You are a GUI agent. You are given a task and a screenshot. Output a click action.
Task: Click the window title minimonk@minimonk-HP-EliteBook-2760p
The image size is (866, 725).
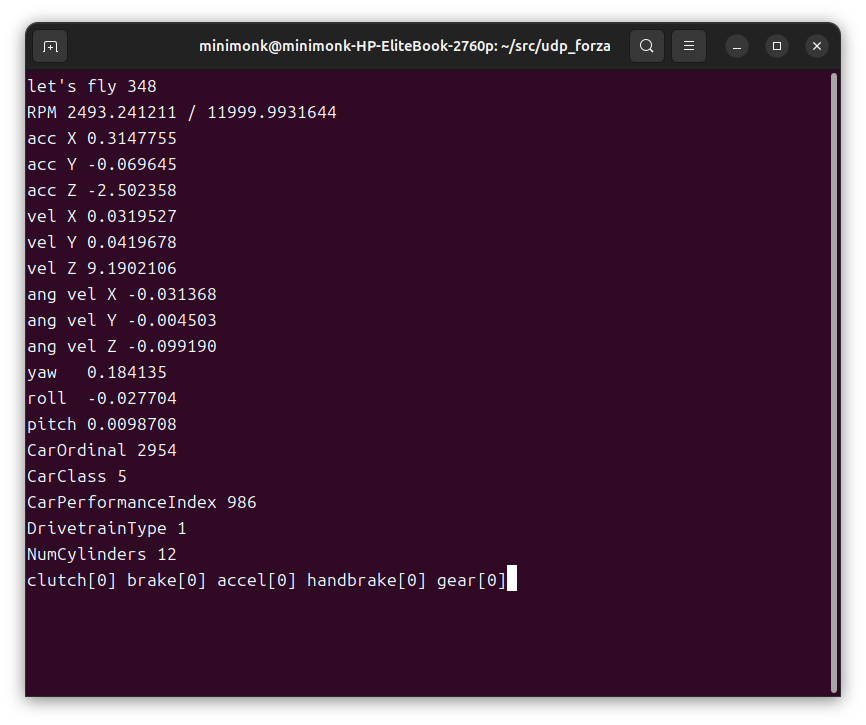point(404,46)
